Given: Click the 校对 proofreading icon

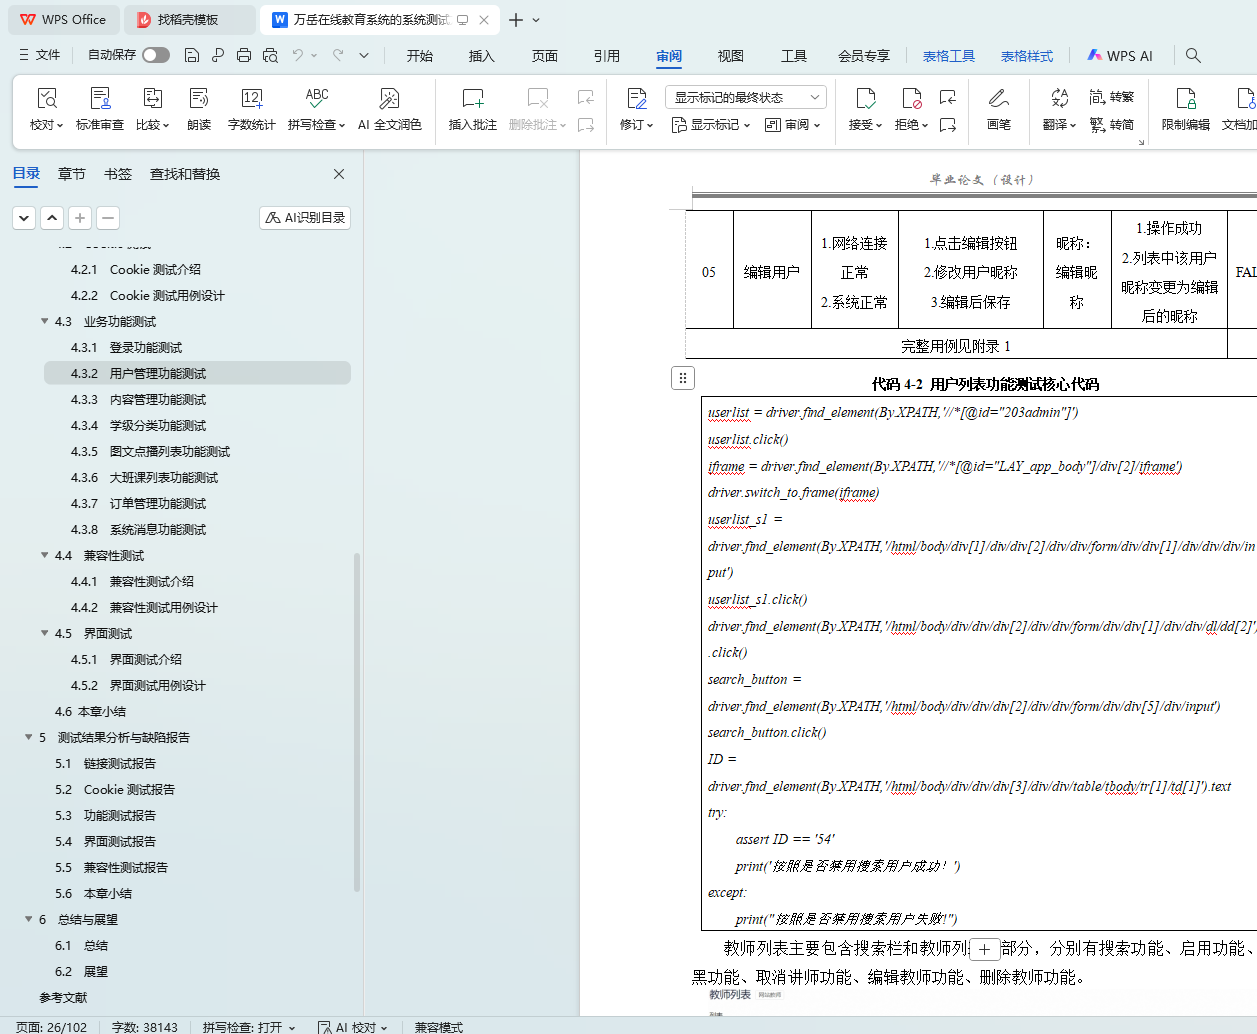Looking at the screenshot, I should pos(46,99).
